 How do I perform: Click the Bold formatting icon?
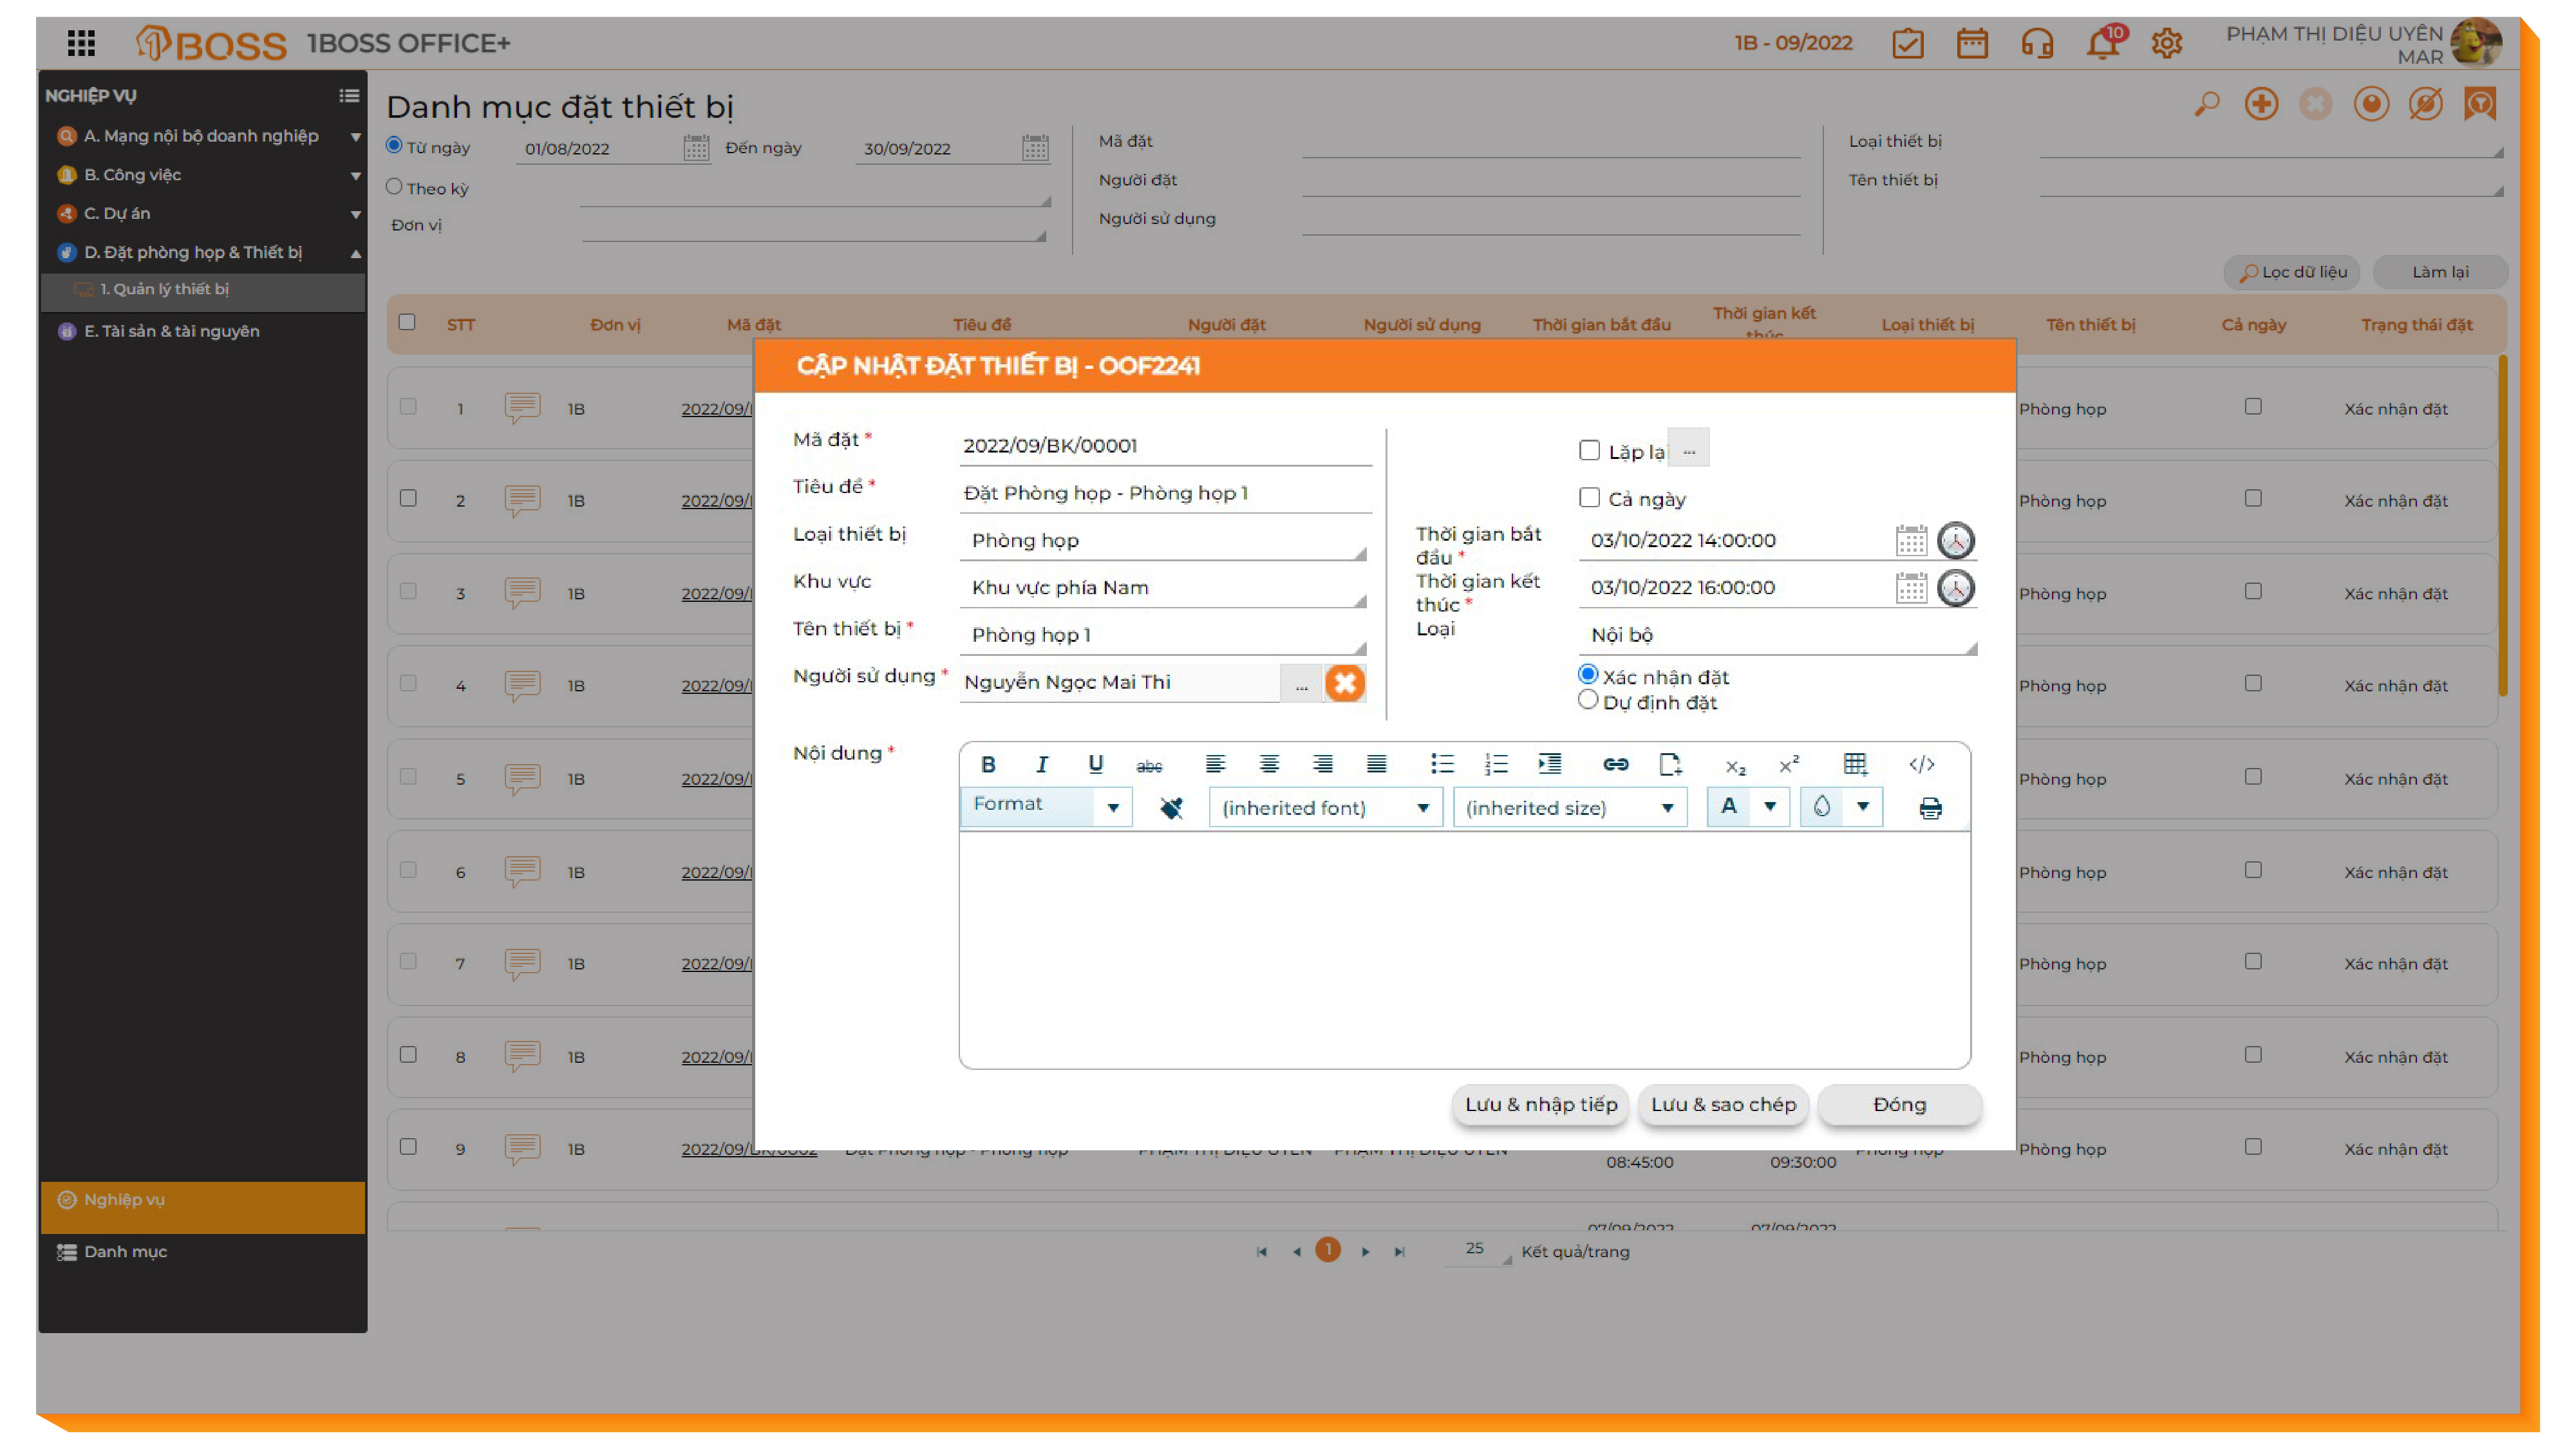pos(988,765)
